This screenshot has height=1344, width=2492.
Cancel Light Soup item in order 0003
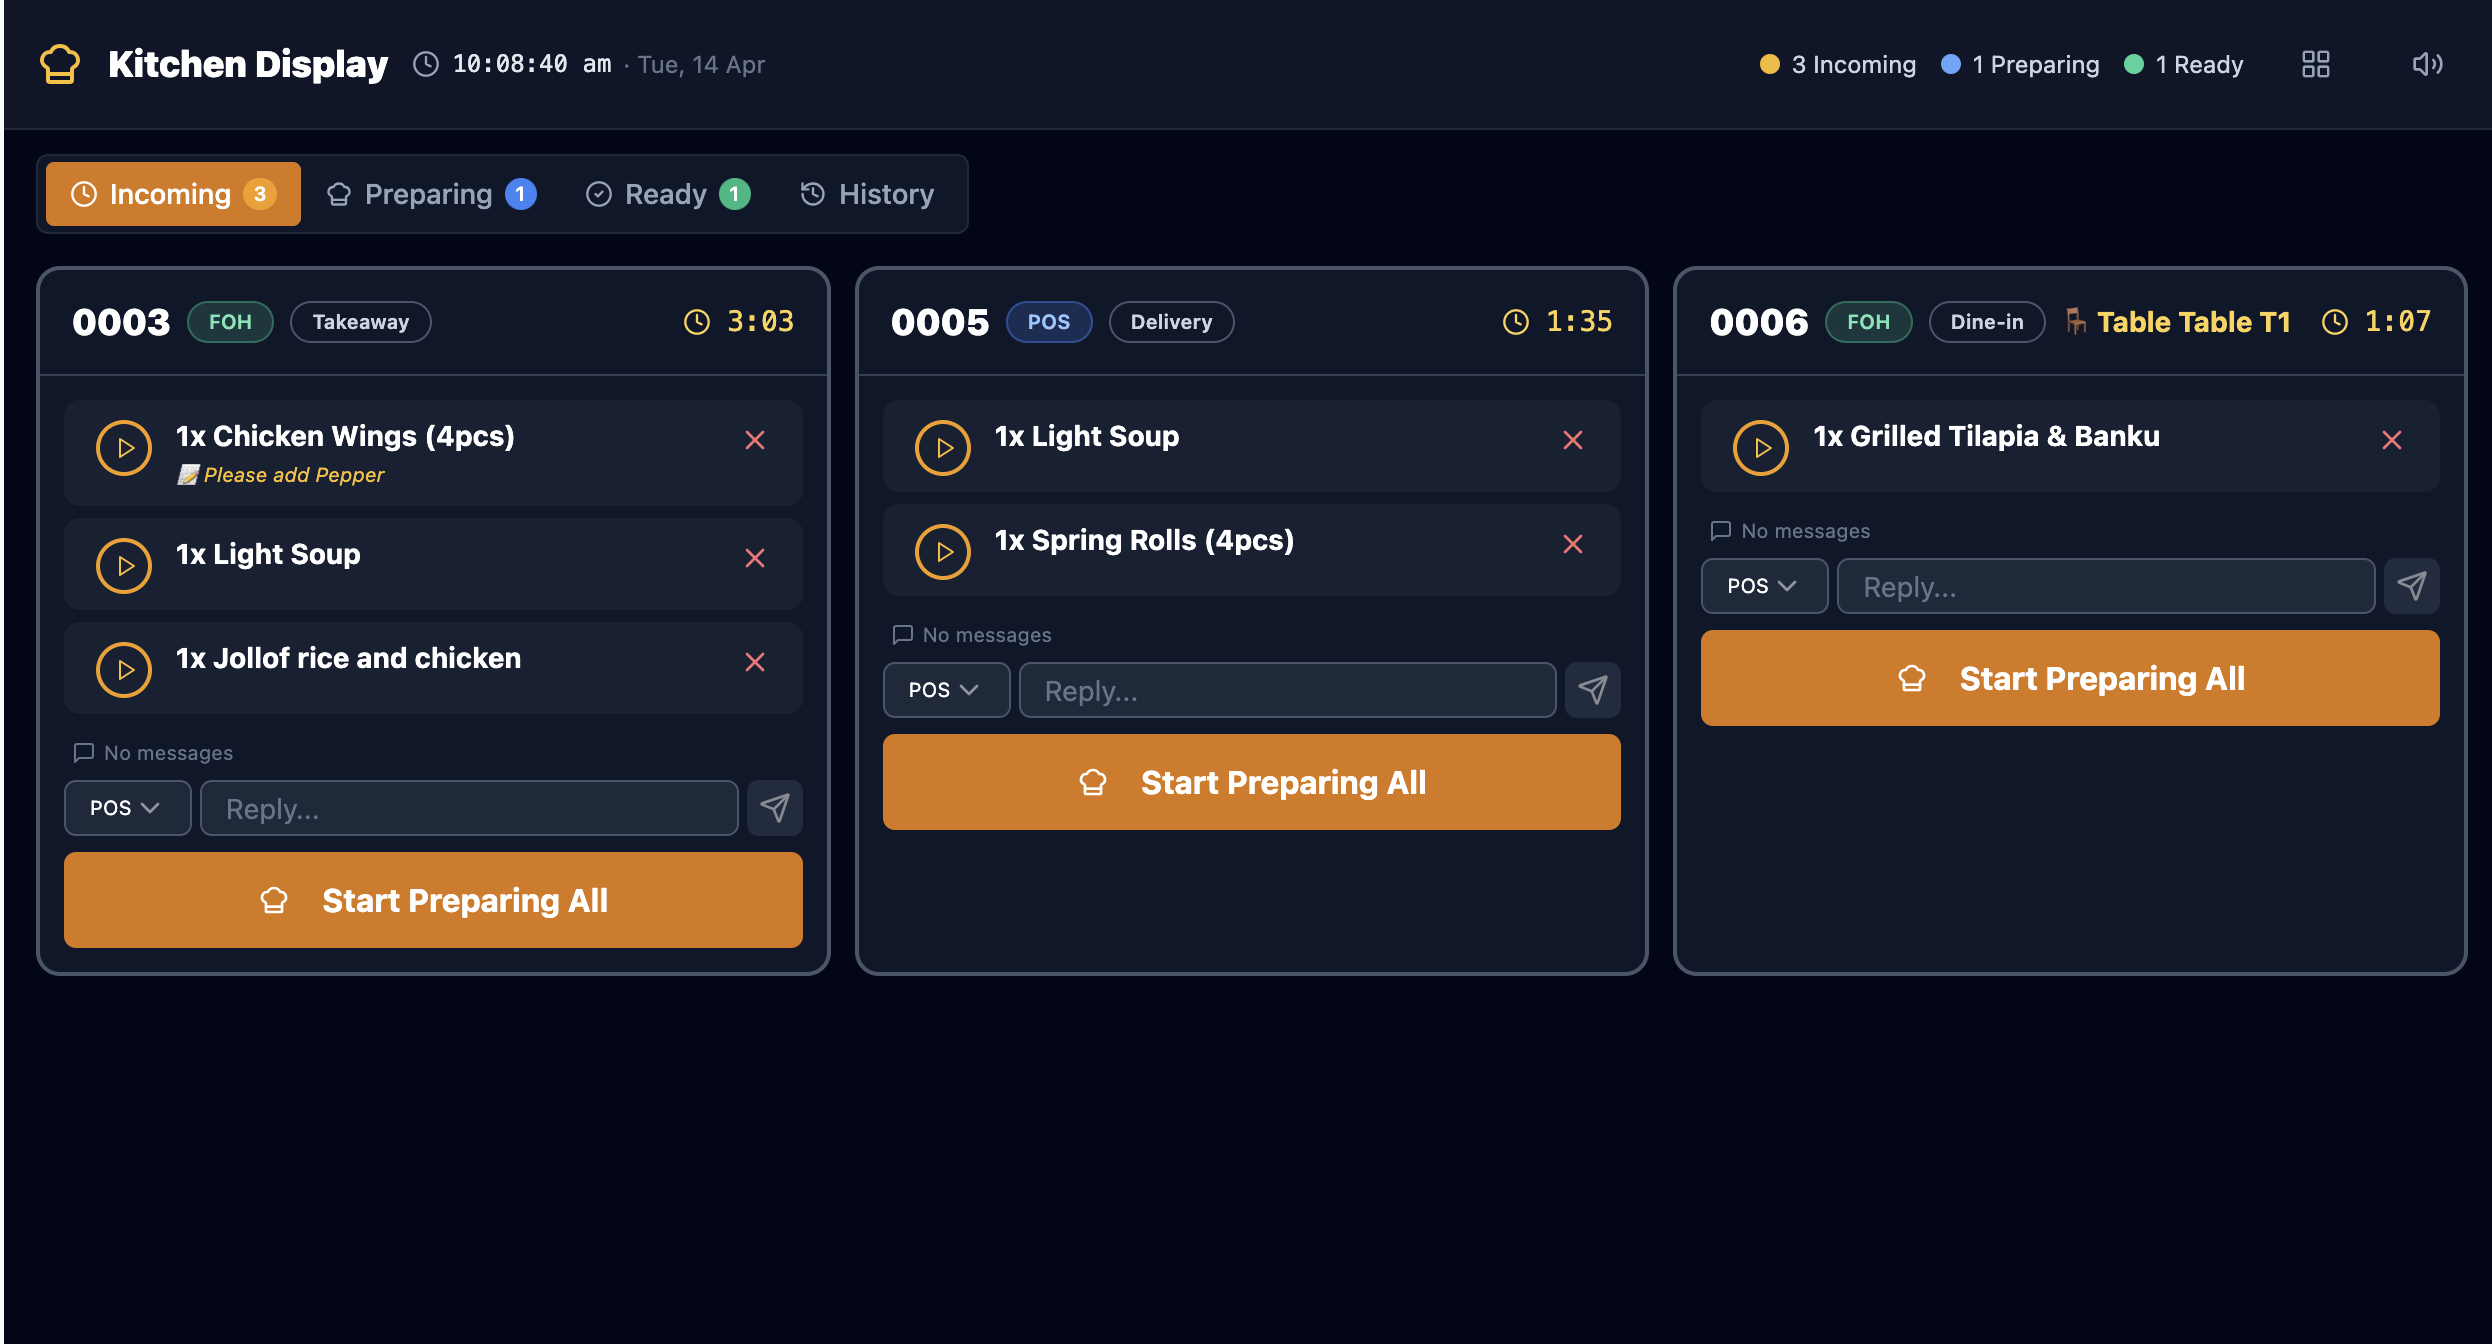pyautogui.click(x=755, y=558)
